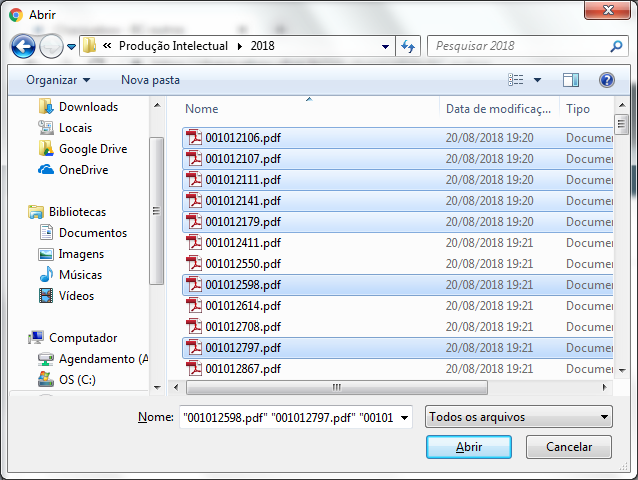Image resolution: width=638 pixels, height=480 pixels.
Task: Click navigation pane scroll down arrow
Action: click(x=157, y=388)
